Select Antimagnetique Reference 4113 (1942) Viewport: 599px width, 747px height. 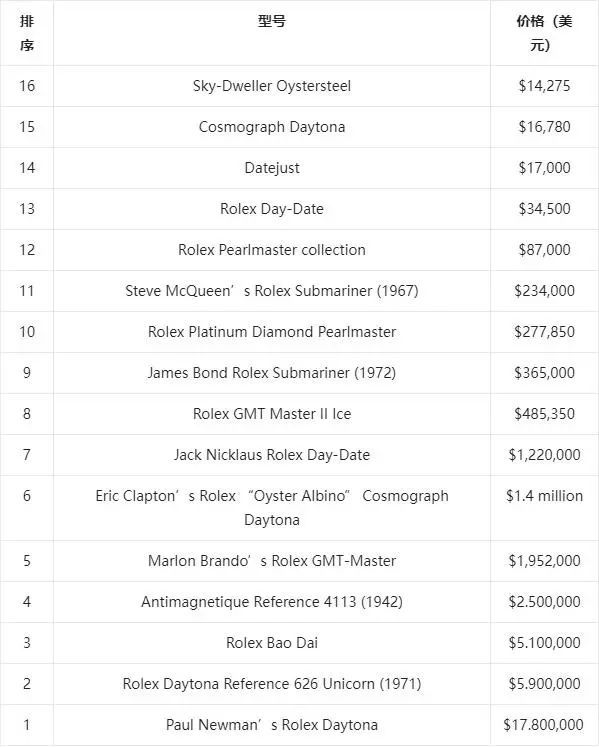272,601
